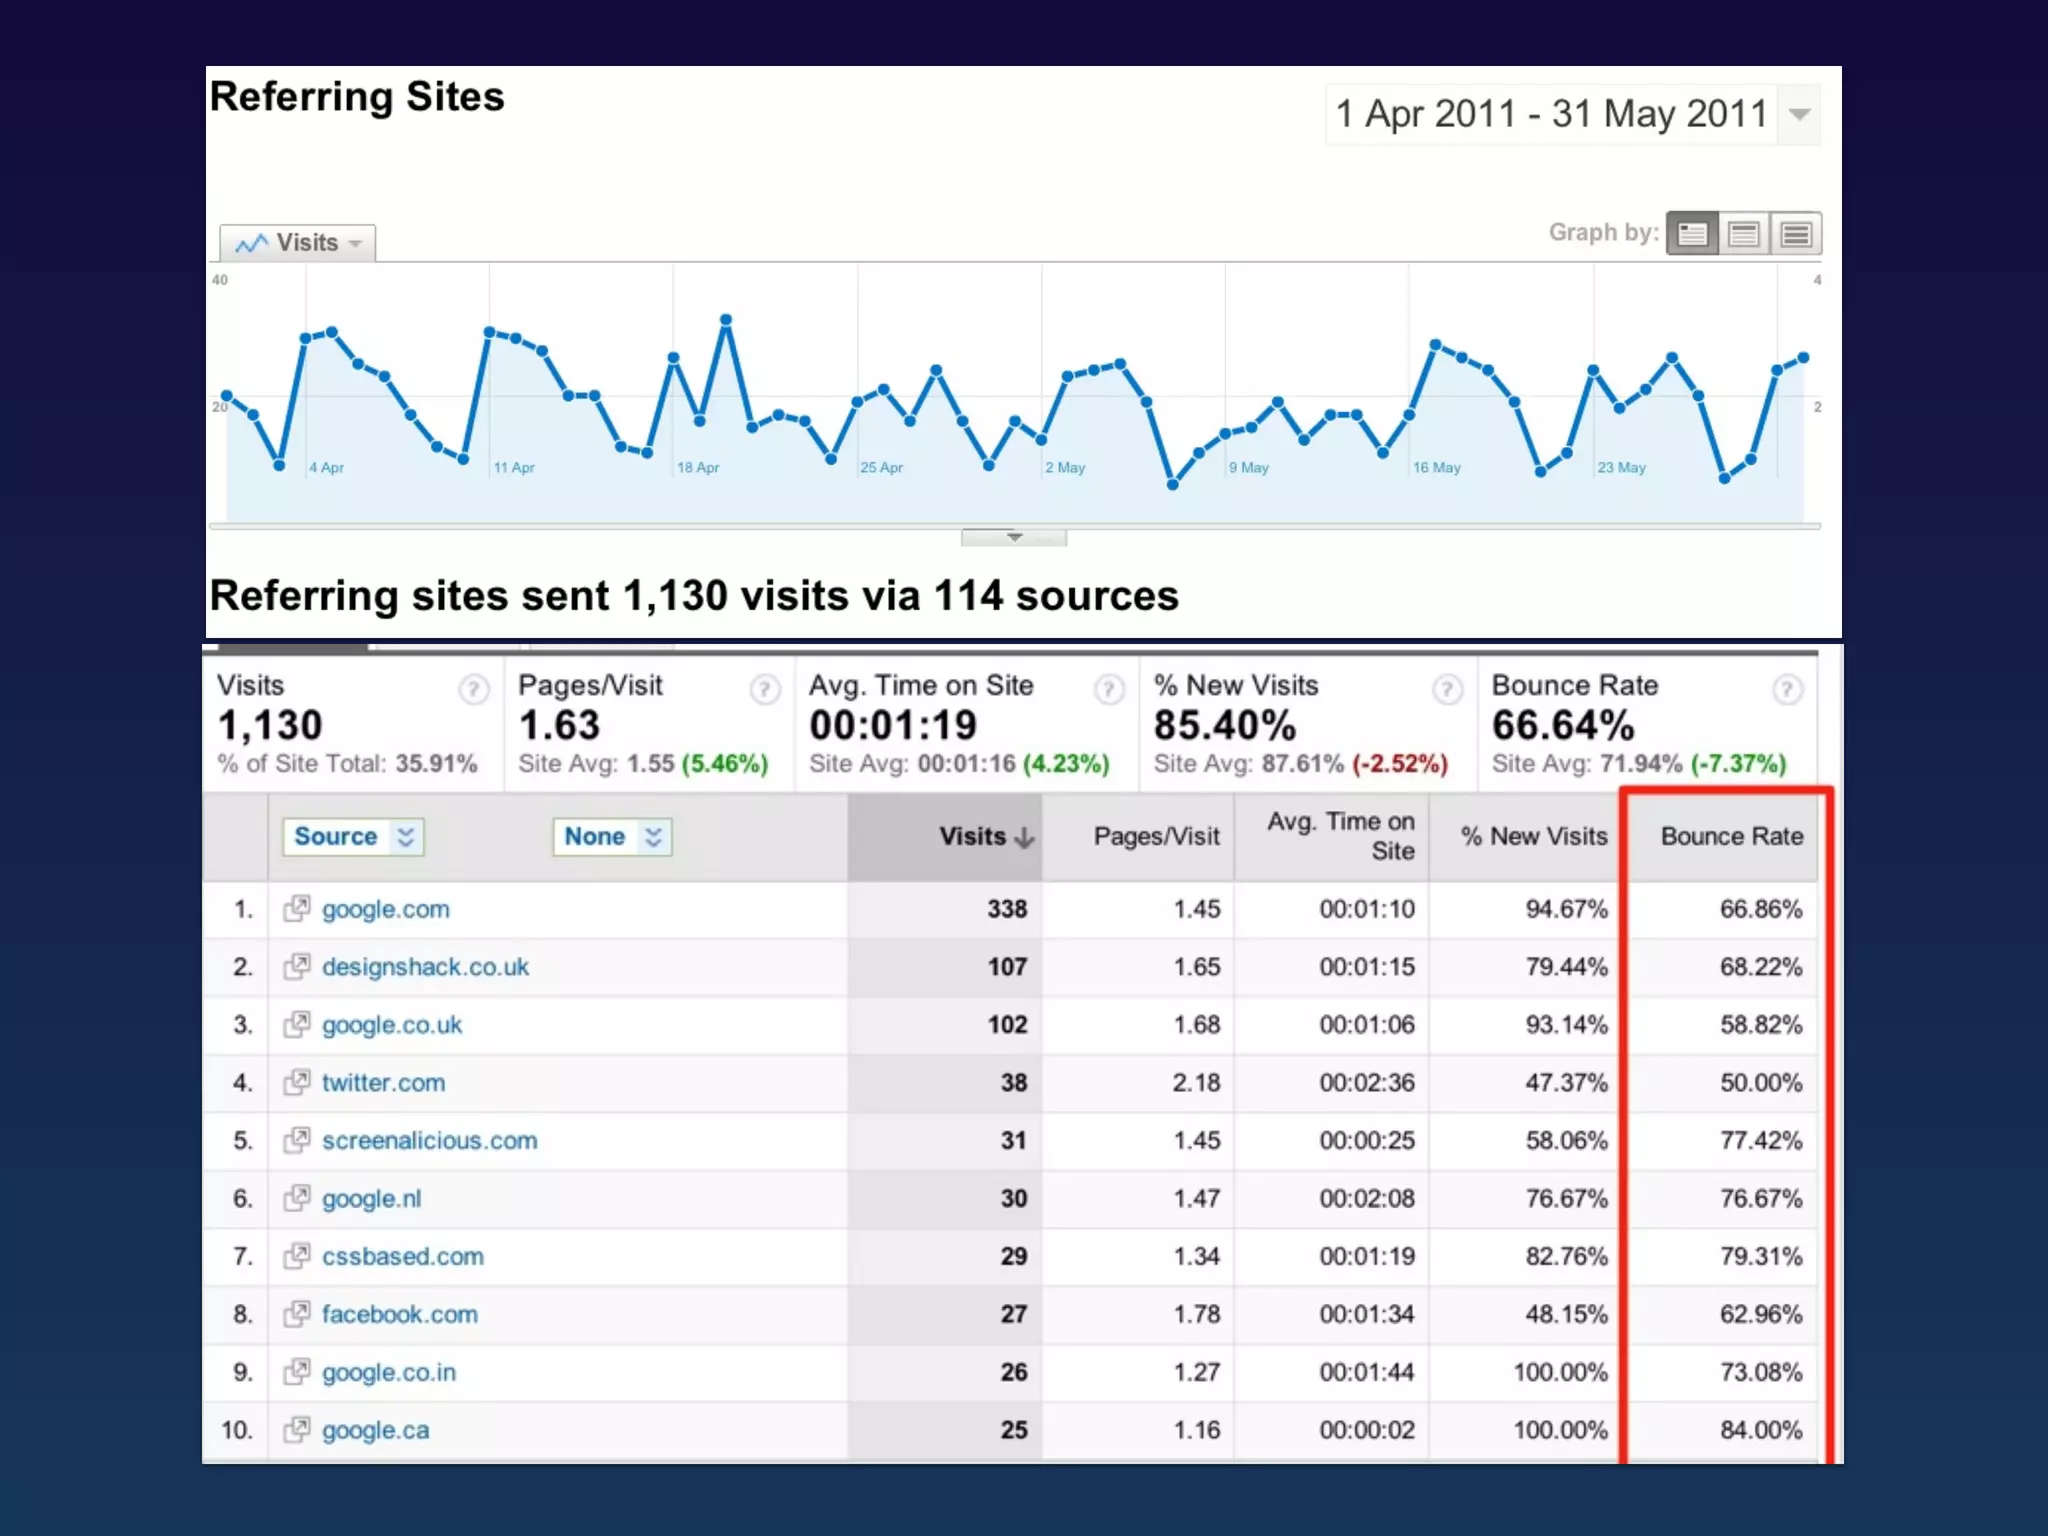Open the date range dropdown arrow

pos(1799,115)
